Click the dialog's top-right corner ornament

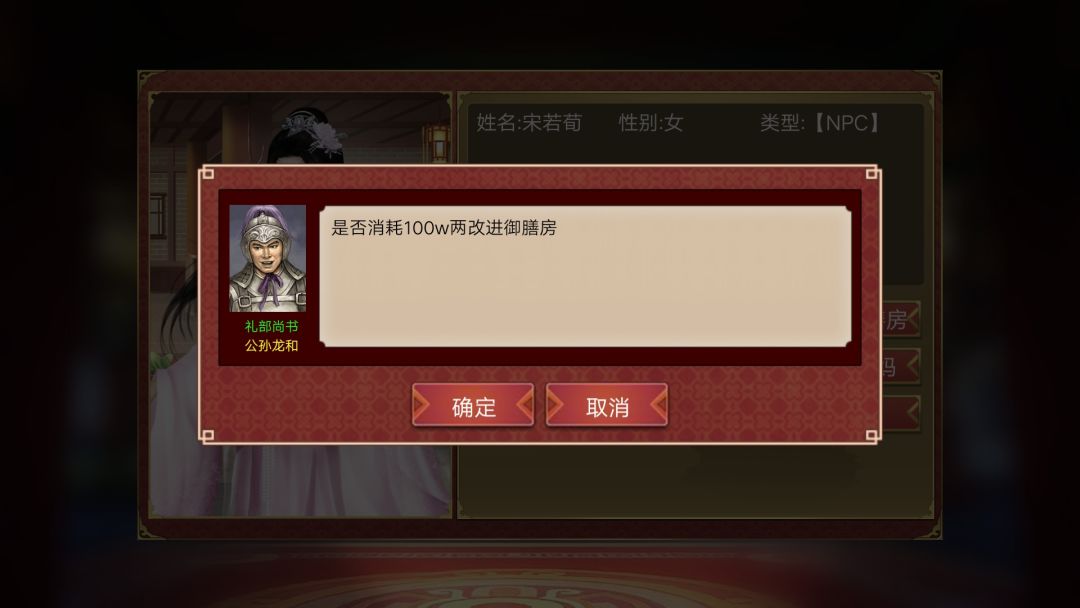871,173
